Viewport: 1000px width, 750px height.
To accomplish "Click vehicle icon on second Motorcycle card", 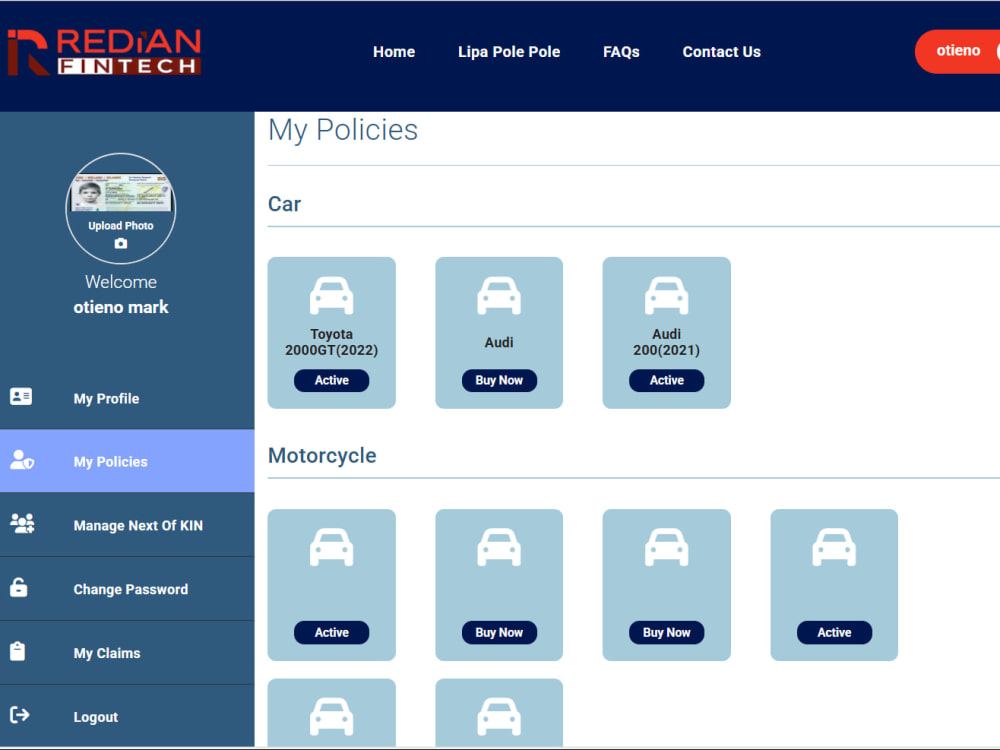I will tap(499, 547).
